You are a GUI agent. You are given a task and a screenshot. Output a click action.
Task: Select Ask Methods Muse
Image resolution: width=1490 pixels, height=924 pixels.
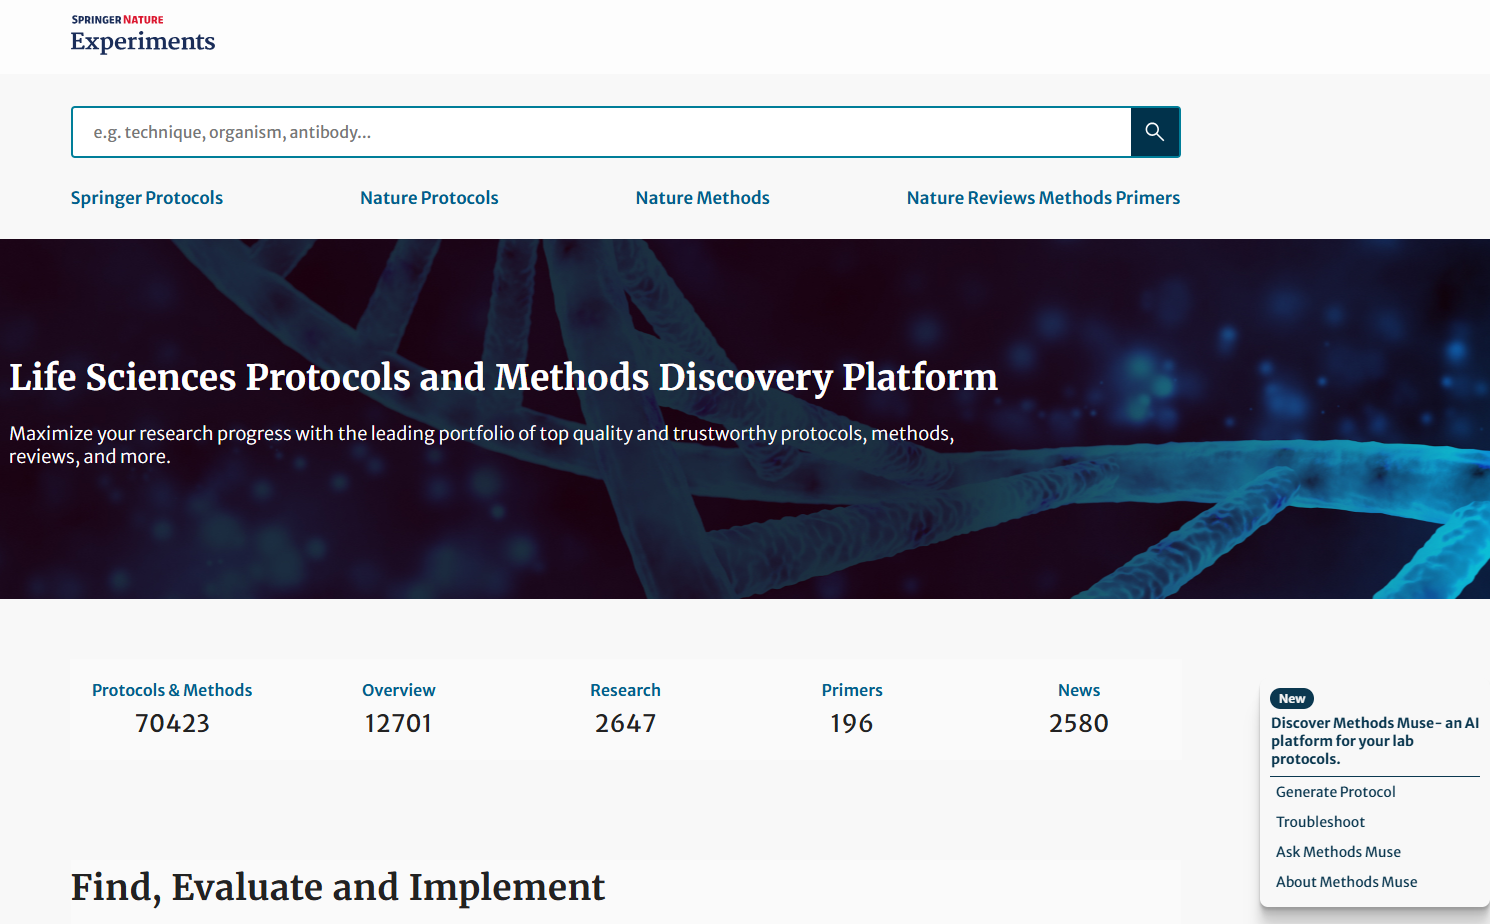pos(1338,852)
